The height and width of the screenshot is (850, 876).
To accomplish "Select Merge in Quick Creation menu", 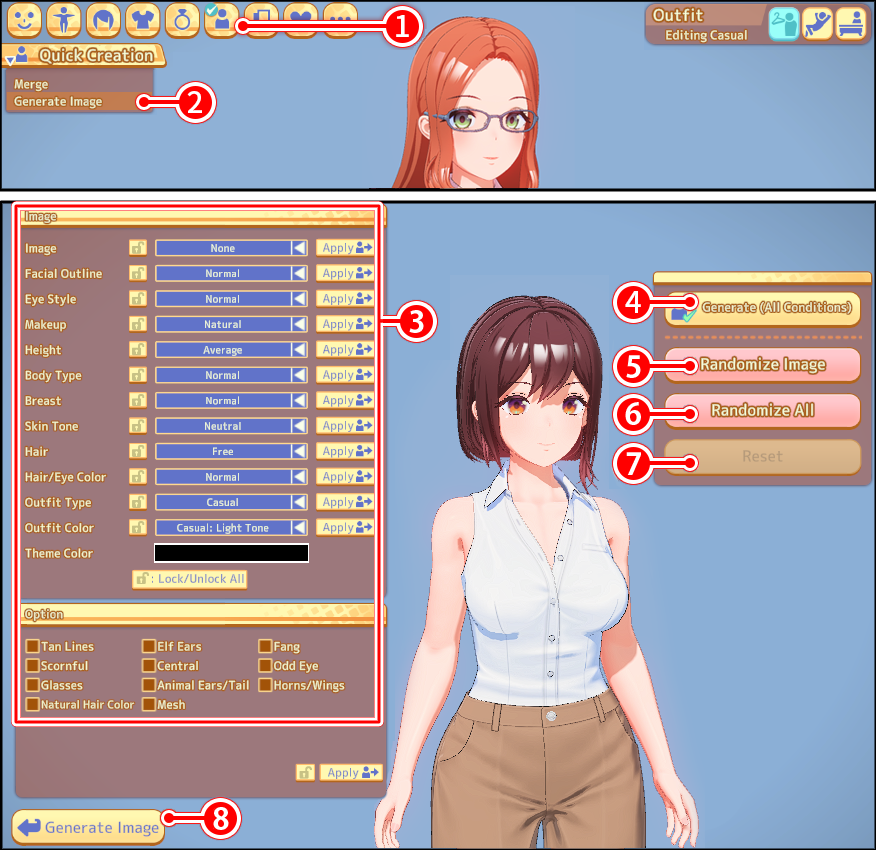I will (x=31, y=85).
